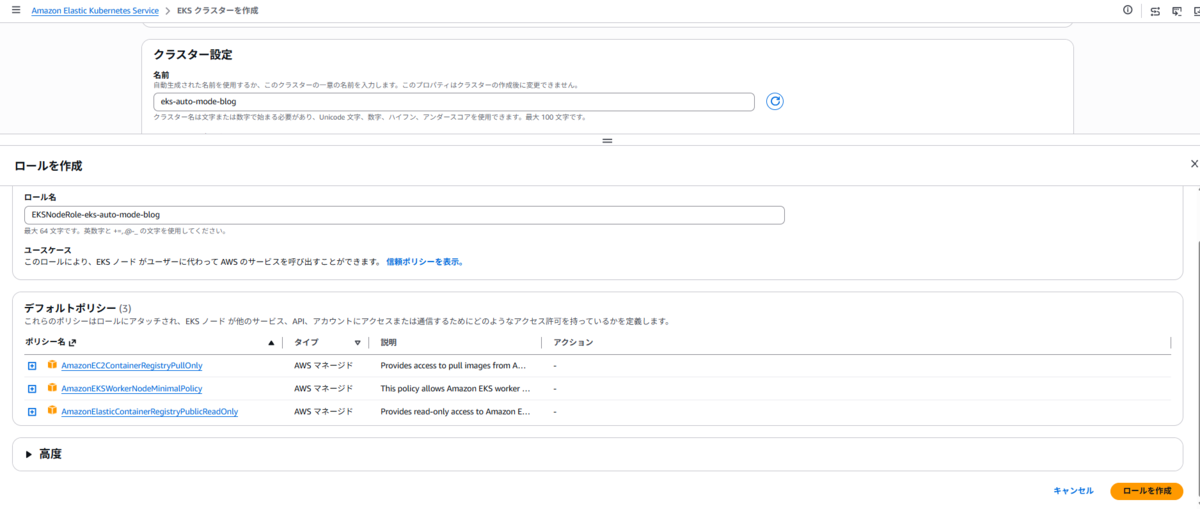
Task: Click the split panel resize handle
Action: pyautogui.click(x=606, y=141)
